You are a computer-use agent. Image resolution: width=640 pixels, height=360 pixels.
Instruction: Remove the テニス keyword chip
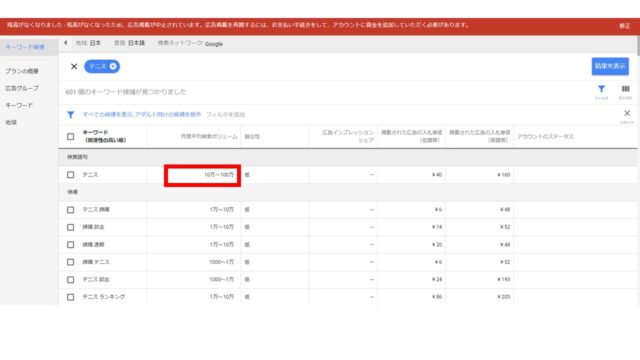click(x=113, y=66)
